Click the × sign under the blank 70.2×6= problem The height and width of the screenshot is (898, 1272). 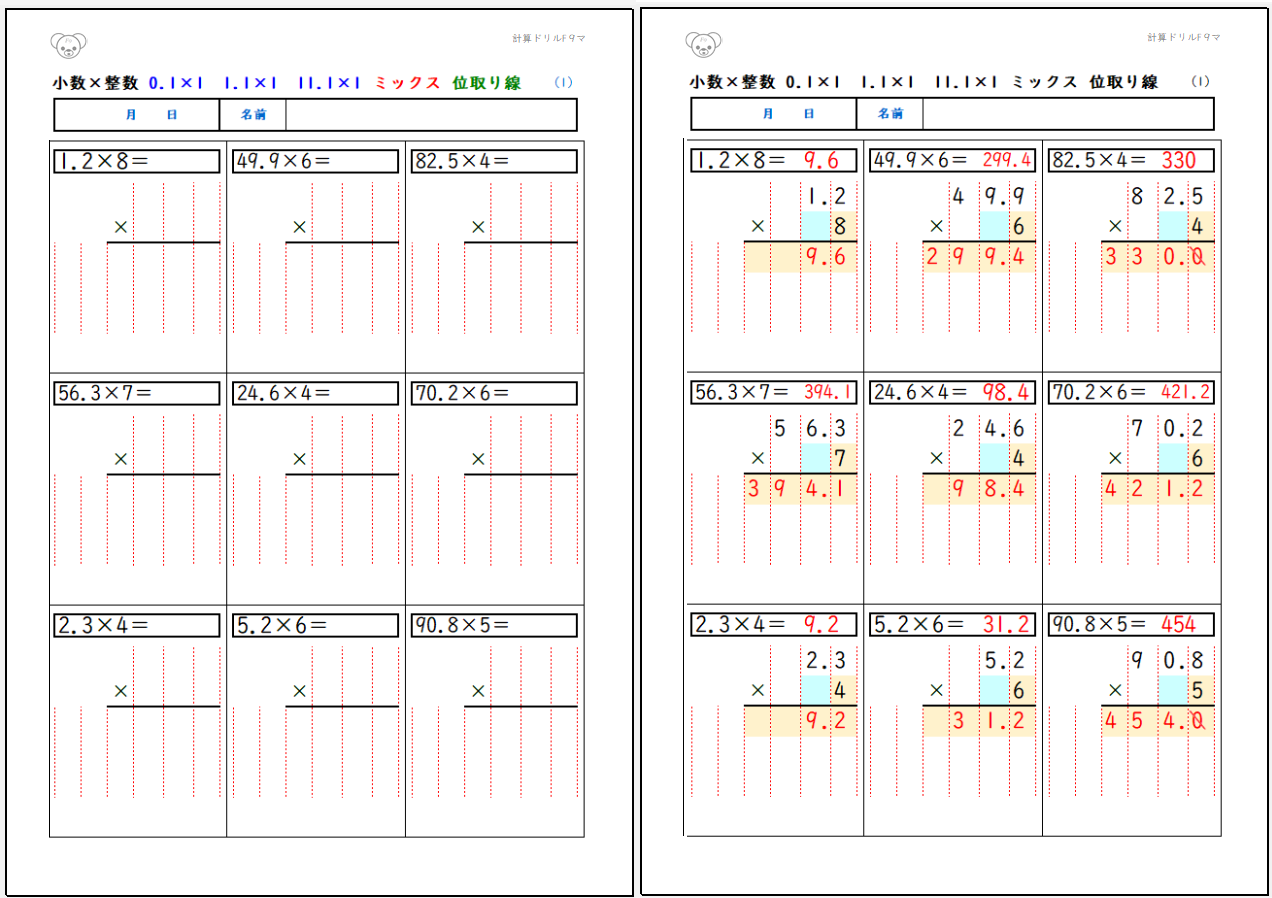point(478,459)
